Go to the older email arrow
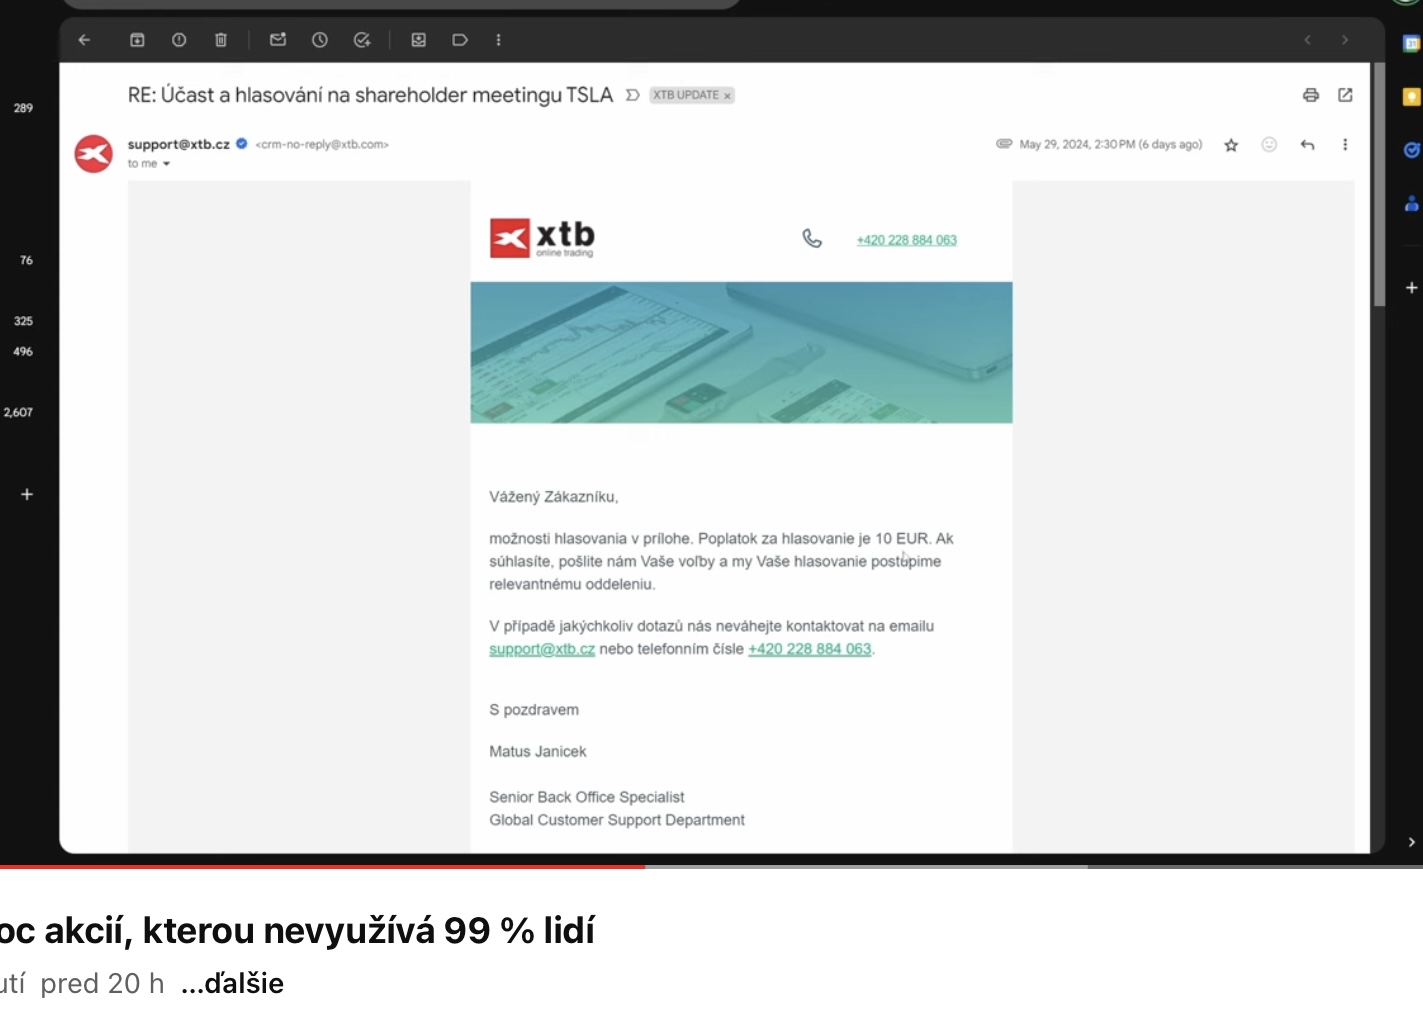The height and width of the screenshot is (1030, 1423). 1345,40
